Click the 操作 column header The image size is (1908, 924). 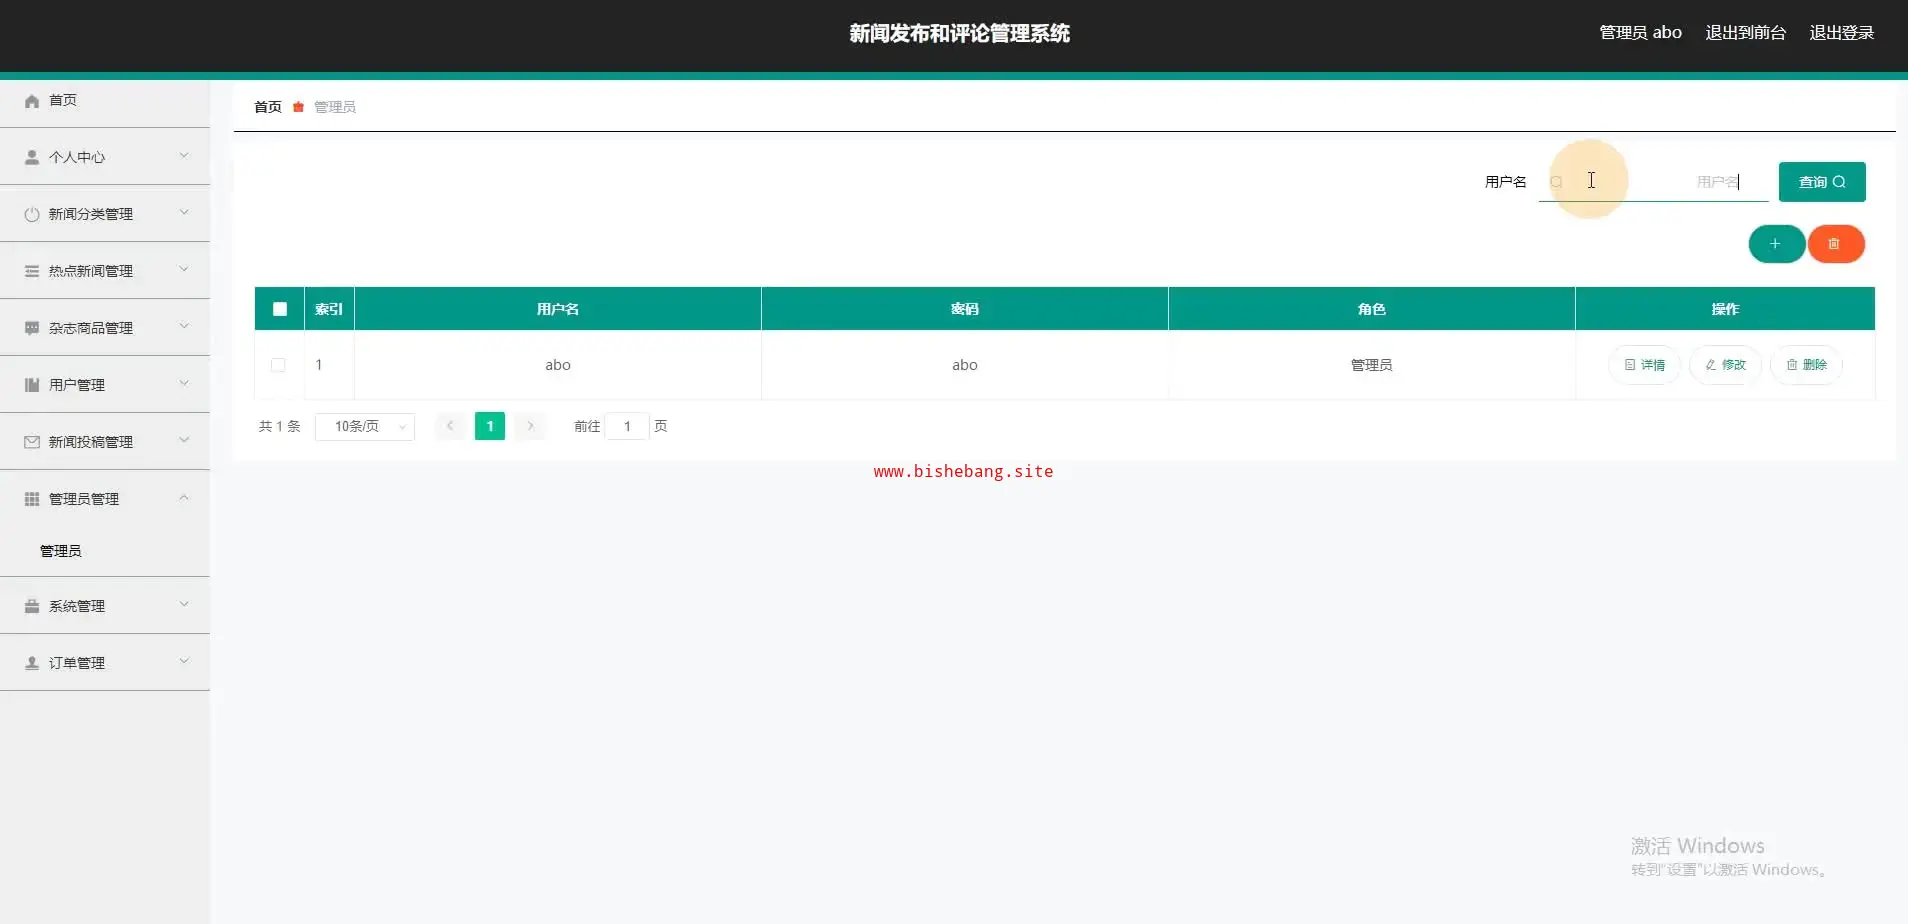coord(1725,309)
